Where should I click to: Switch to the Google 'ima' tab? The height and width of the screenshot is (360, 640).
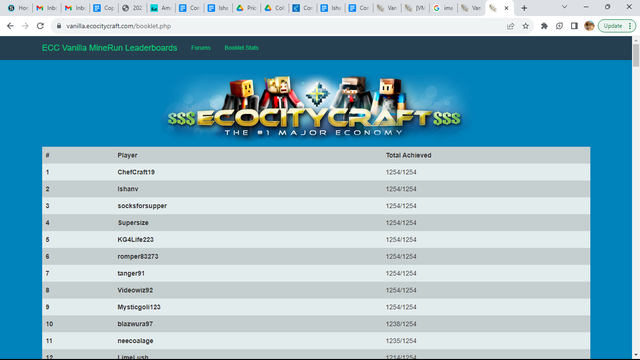[443, 8]
